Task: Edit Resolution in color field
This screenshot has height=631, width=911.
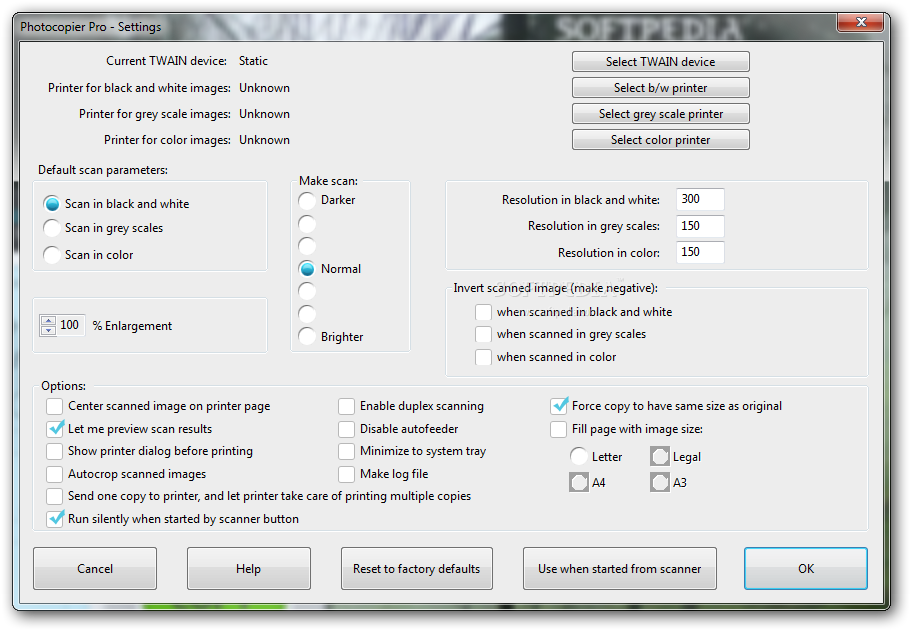Action: point(700,252)
